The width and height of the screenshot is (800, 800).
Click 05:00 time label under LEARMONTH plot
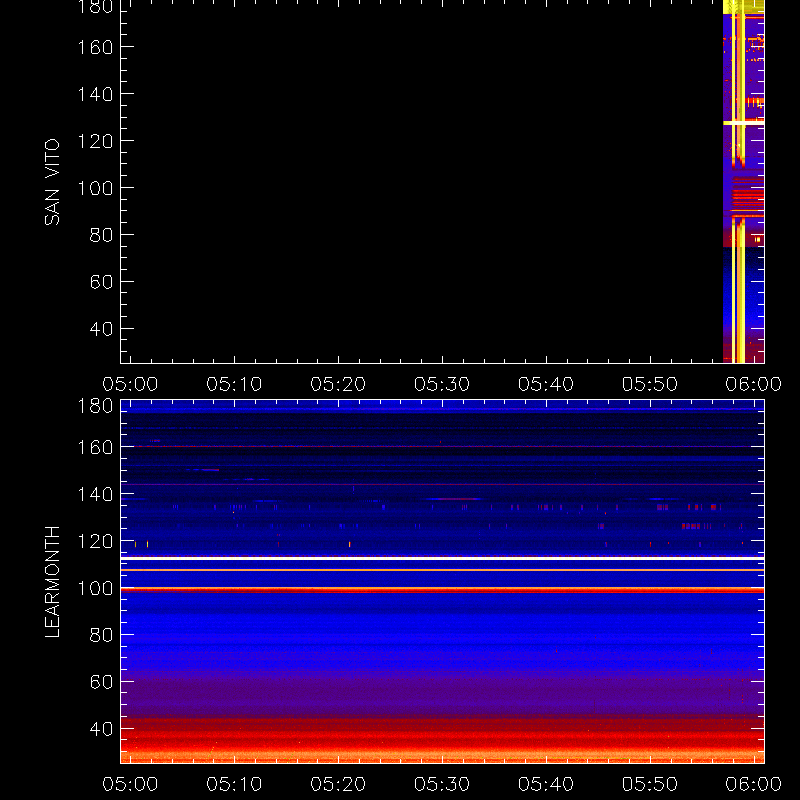point(130,784)
